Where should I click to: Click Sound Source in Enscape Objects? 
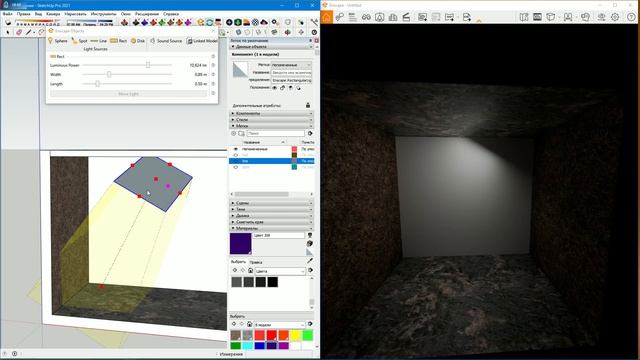(x=165, y=41)
